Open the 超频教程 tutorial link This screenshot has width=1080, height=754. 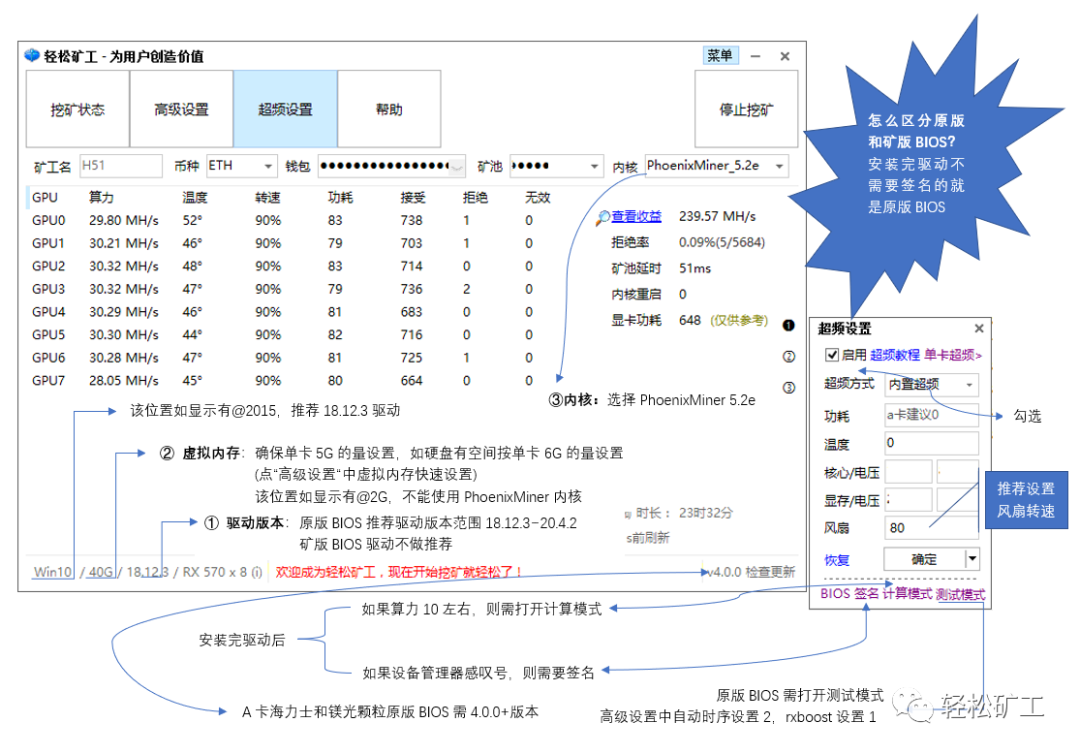click(x=894, y=355)
